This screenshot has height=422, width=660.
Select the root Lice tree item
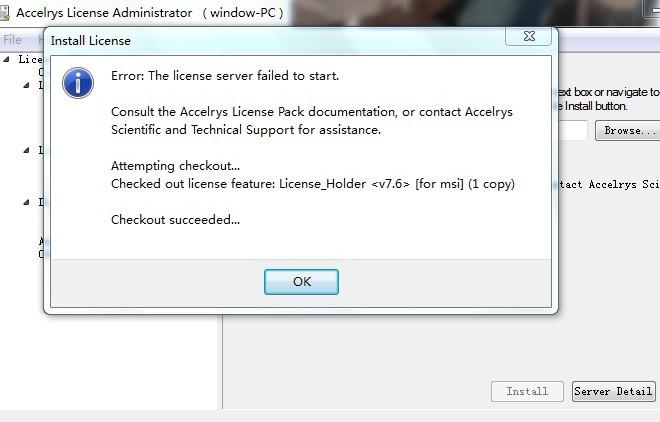30,59
